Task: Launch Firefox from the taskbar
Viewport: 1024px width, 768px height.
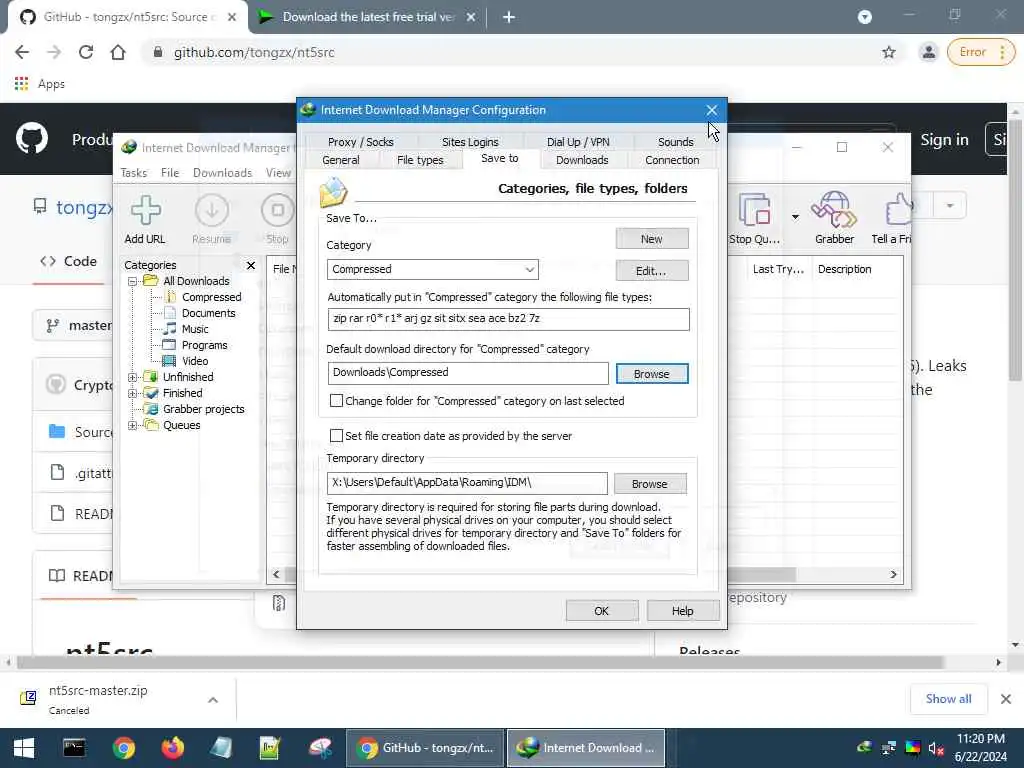Action: click(172, 748)
